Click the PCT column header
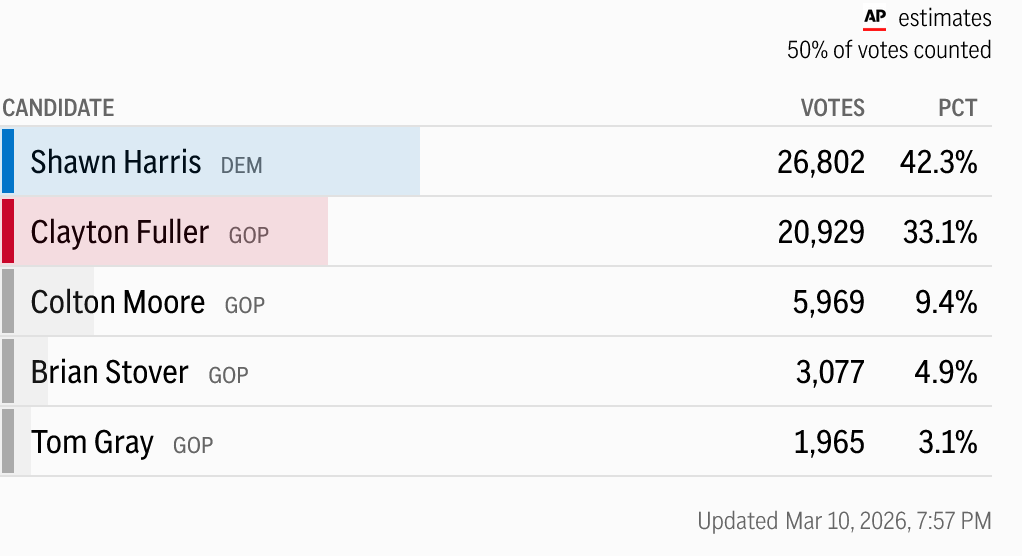 (957, 108)
